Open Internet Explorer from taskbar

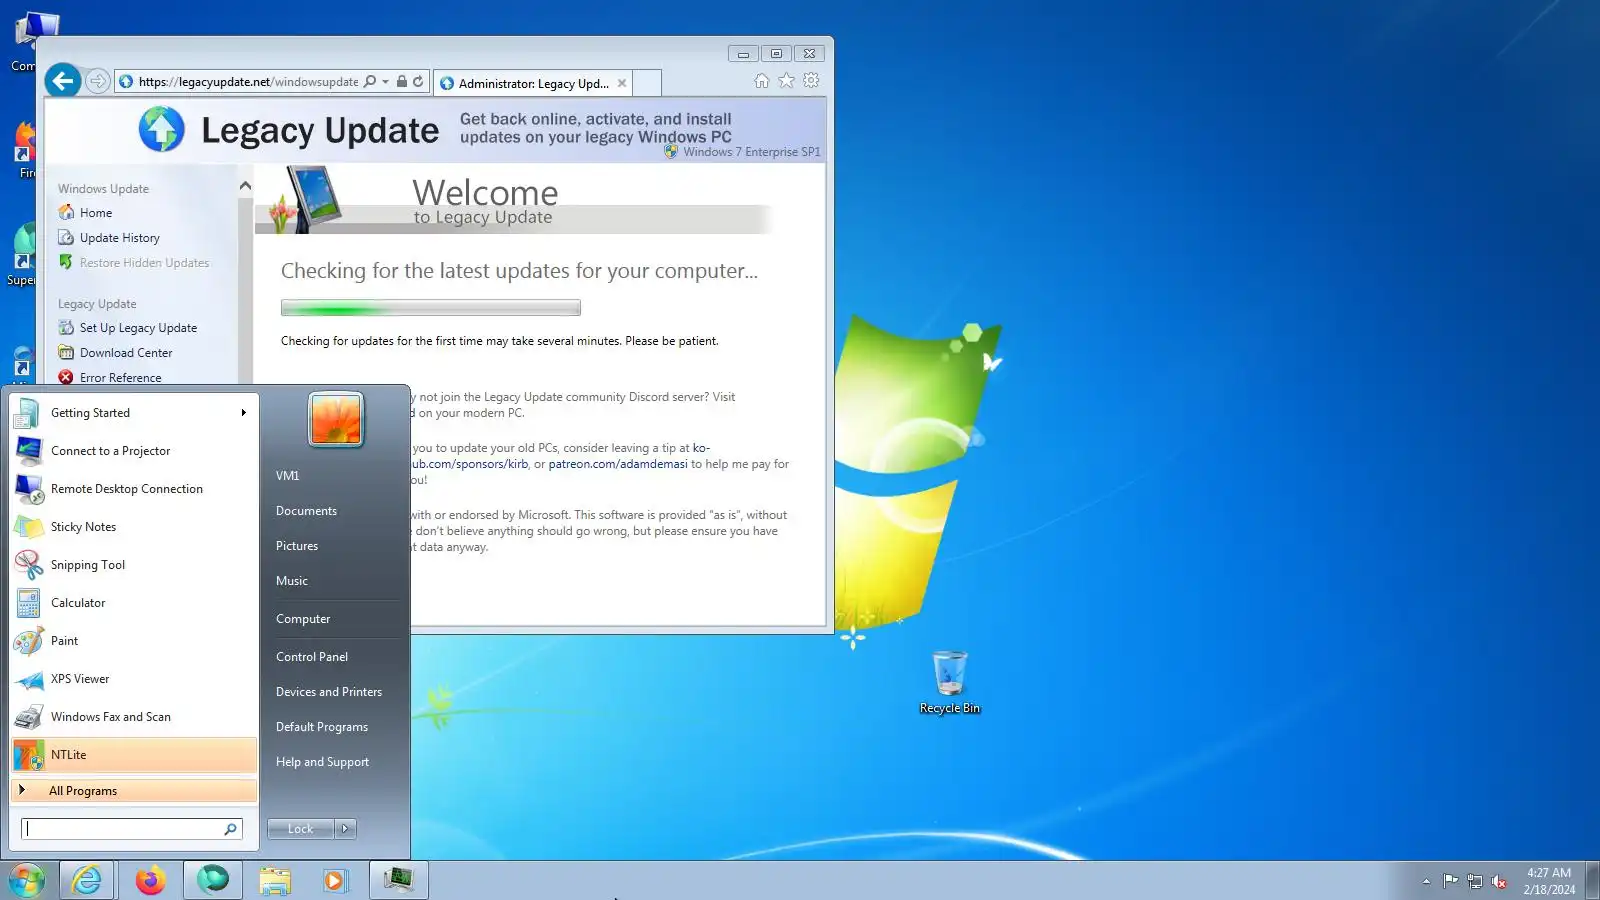(x=87, y=881)
